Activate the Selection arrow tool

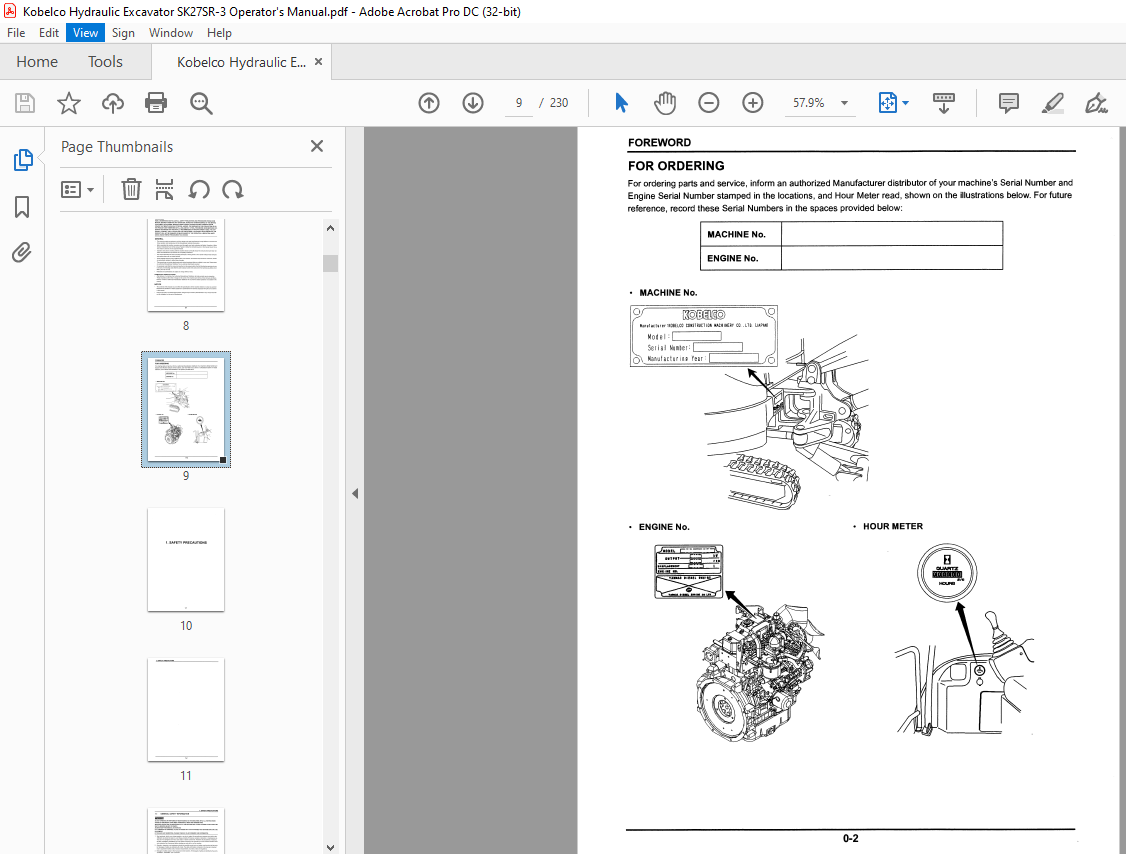tap(621, 103)
